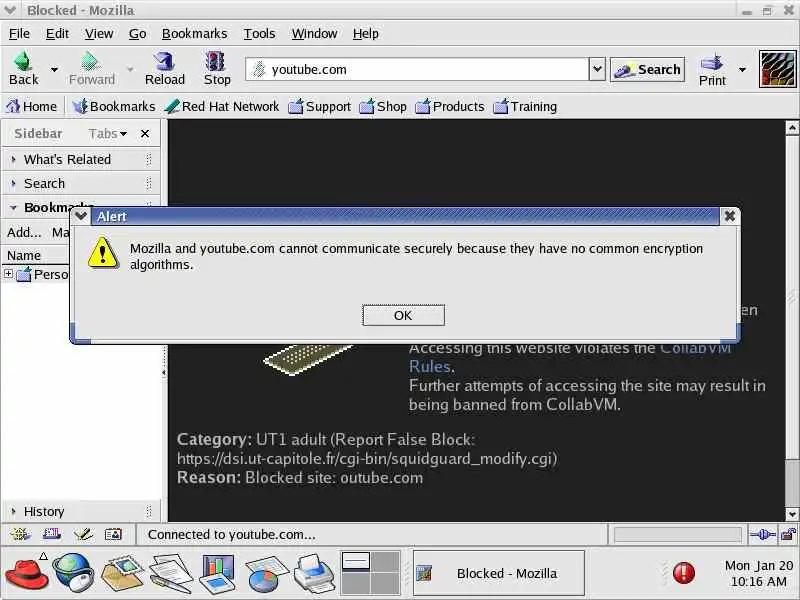Image resolution: width=800 pixels, height=600 pixels.
Task: Expand the What's Related sidebar panel
Action: (x=81, y=159)
